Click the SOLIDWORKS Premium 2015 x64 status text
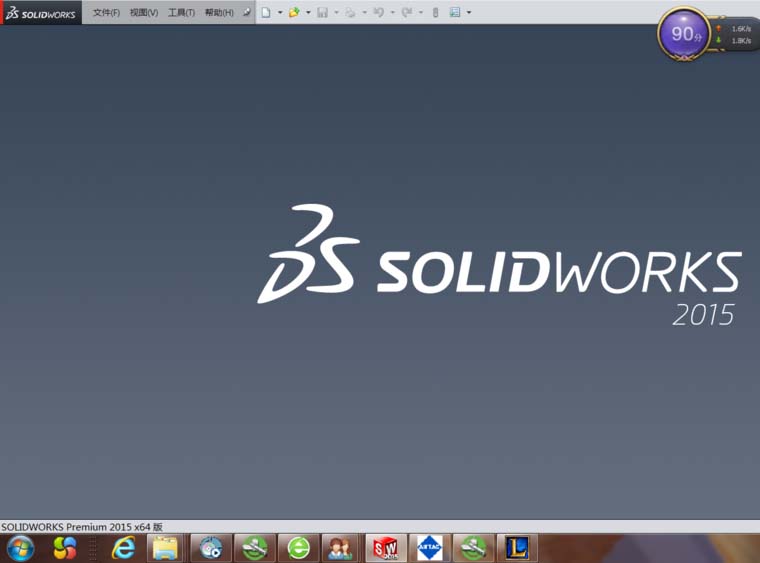Viewport: 760px width, 563px height. [x=81, y=527]
